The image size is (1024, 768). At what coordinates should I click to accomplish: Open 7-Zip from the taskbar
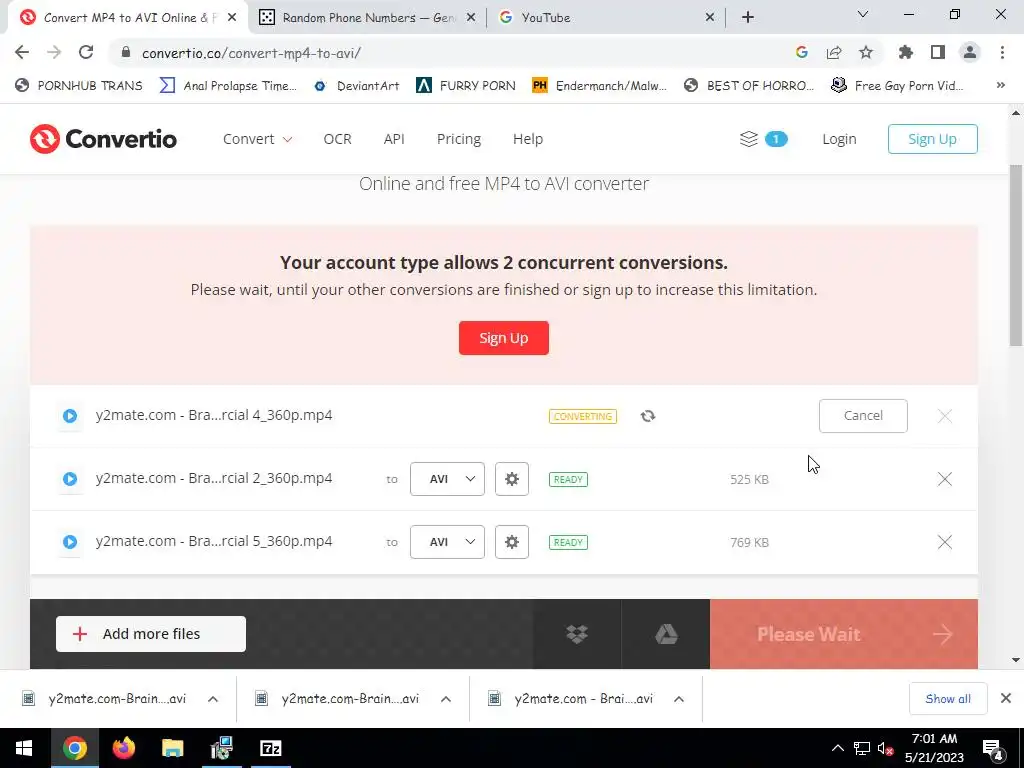tap(270, 748)
